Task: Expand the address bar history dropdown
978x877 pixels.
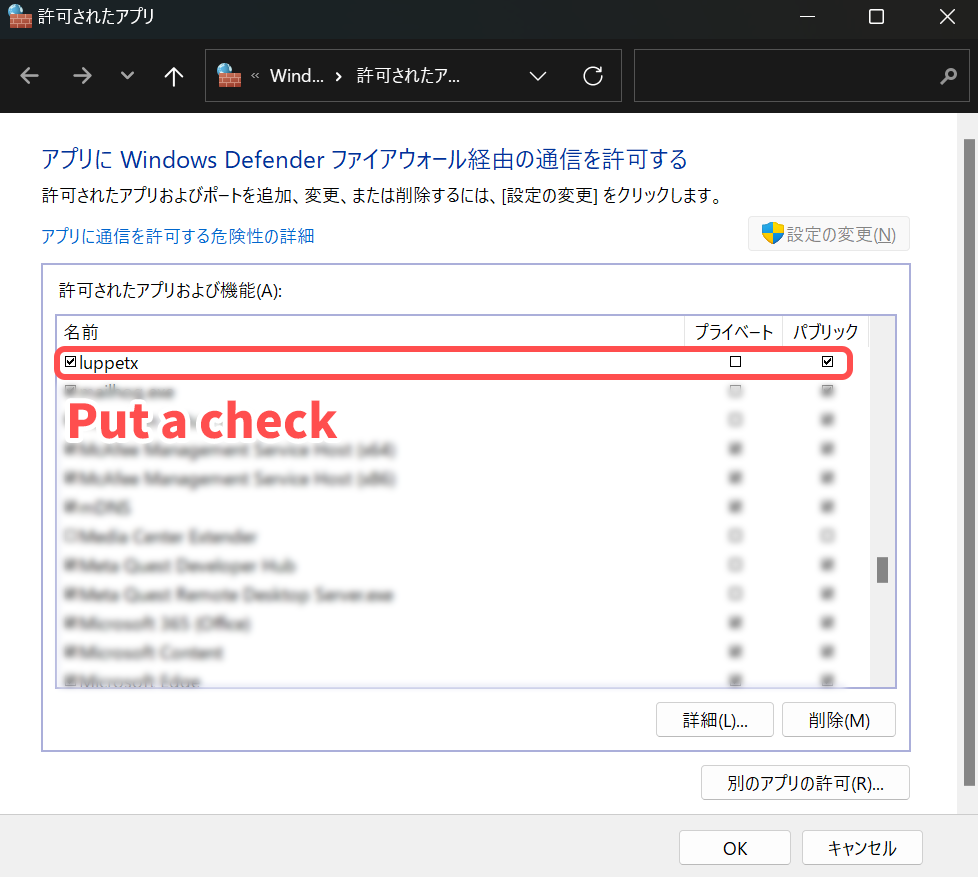Action: click(538, 76)
